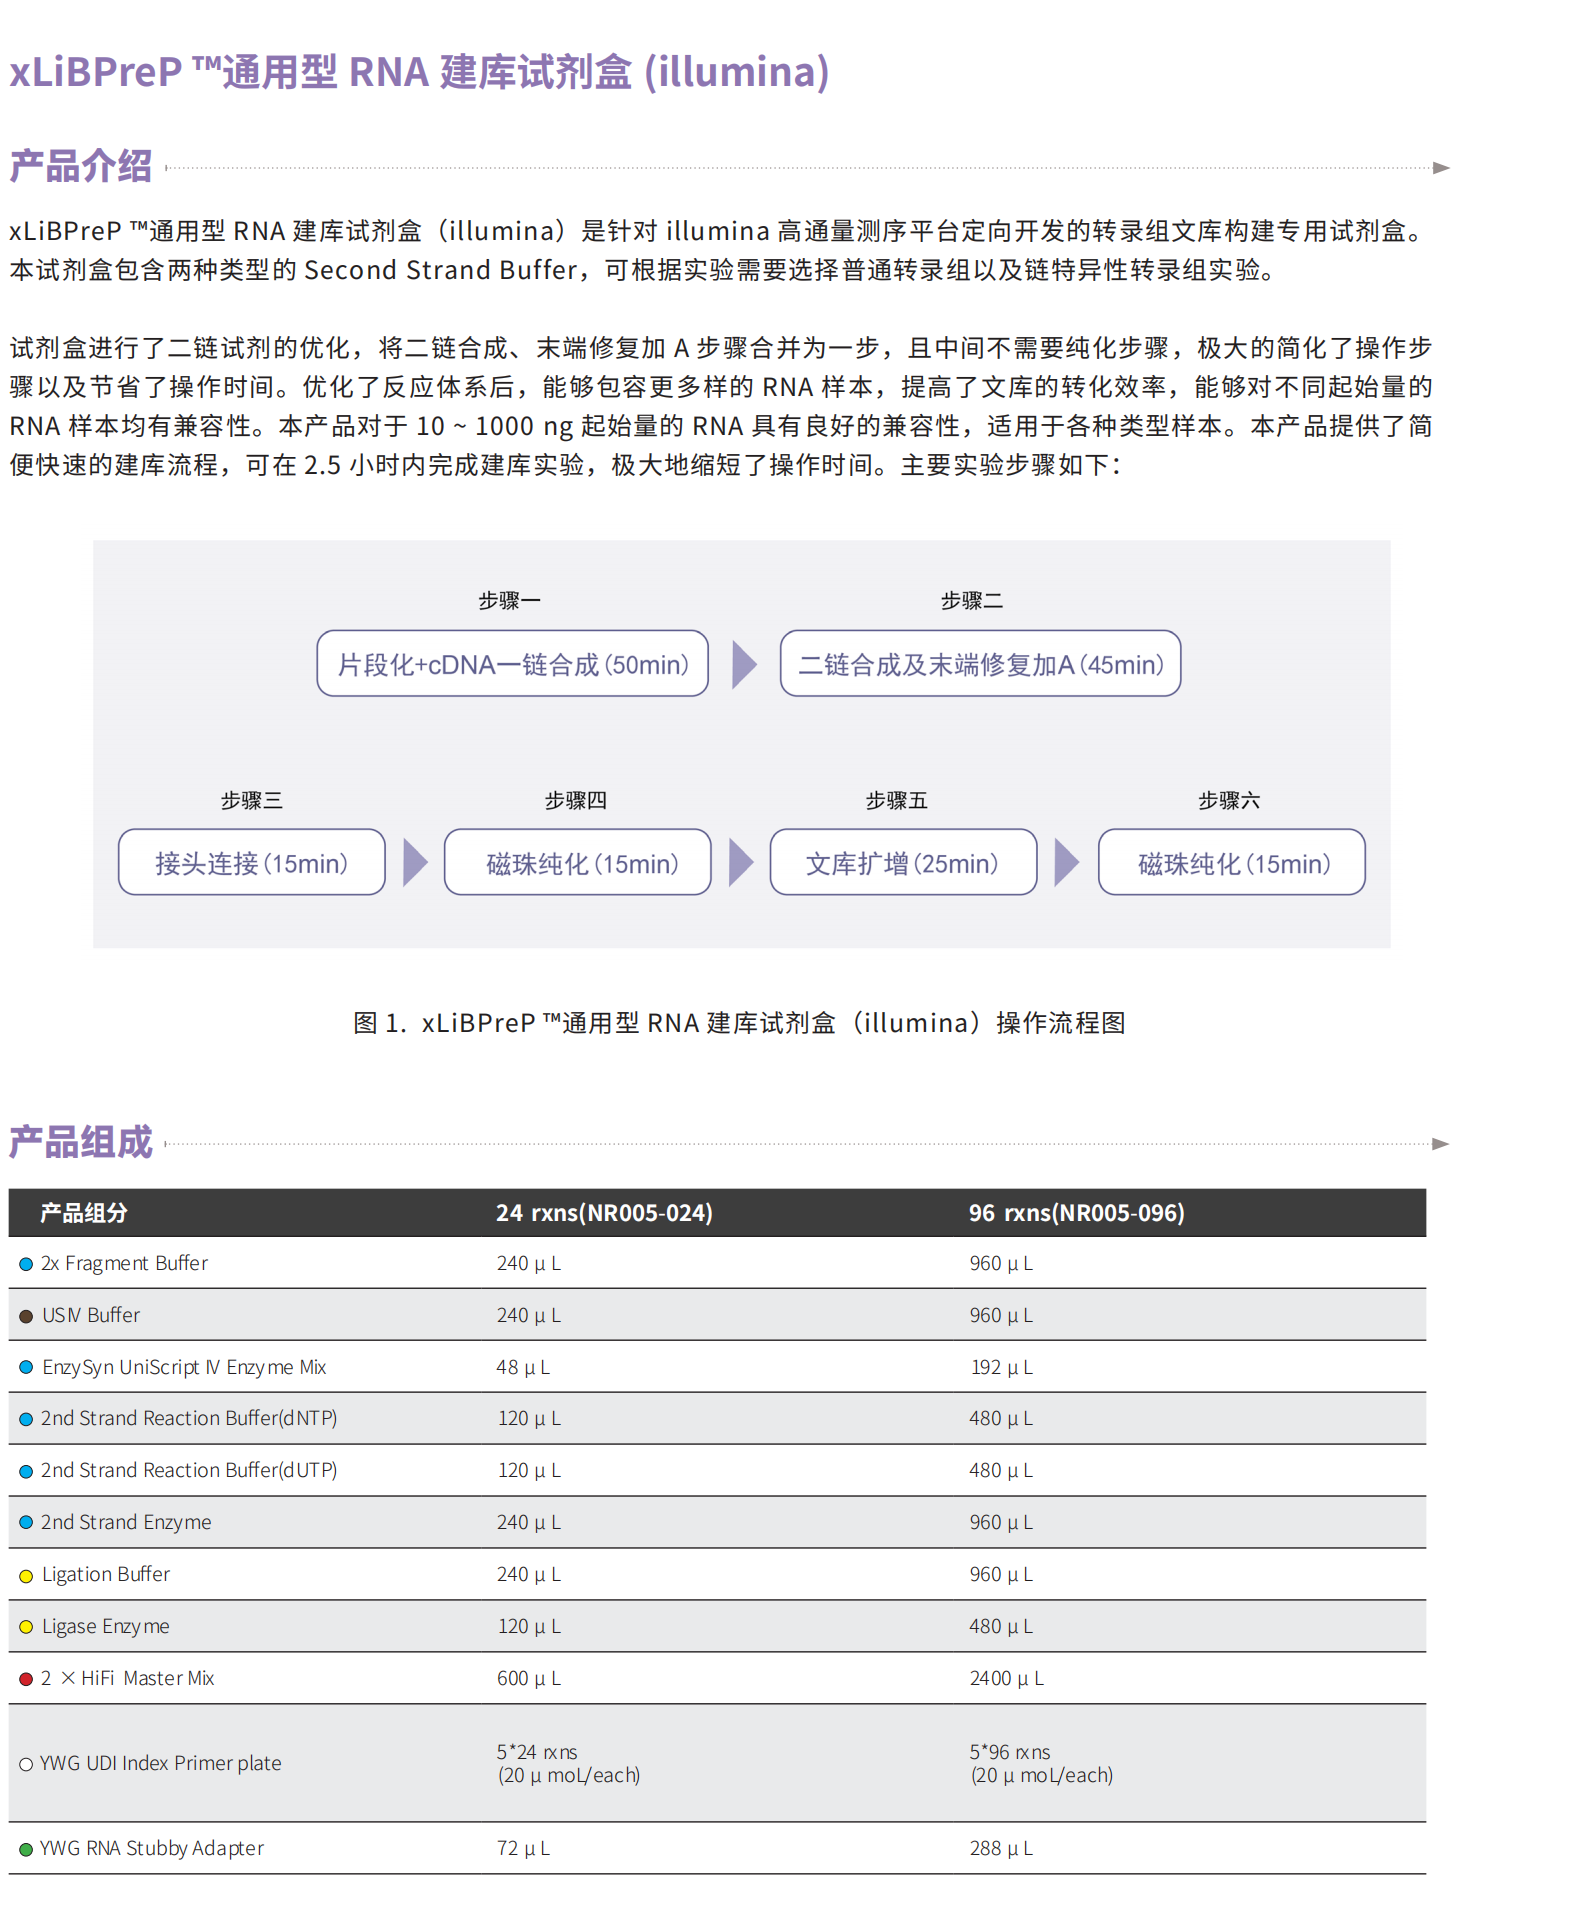This screenshot has height=1910, width=1569.
Task: Click the 240 µL value for Ligation Buffer
Action: (529, 1575)
